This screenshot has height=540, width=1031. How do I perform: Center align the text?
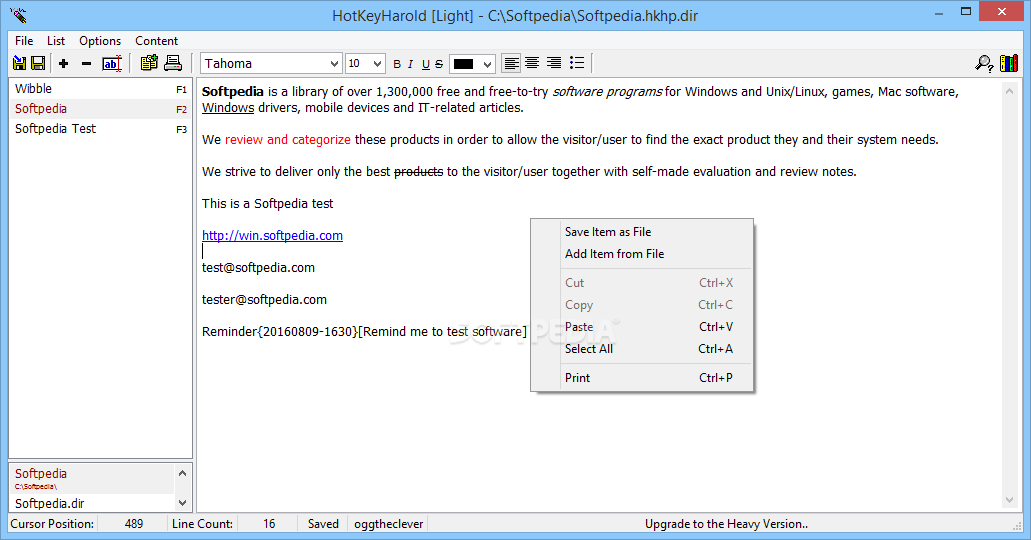click(x=532, y=63)
